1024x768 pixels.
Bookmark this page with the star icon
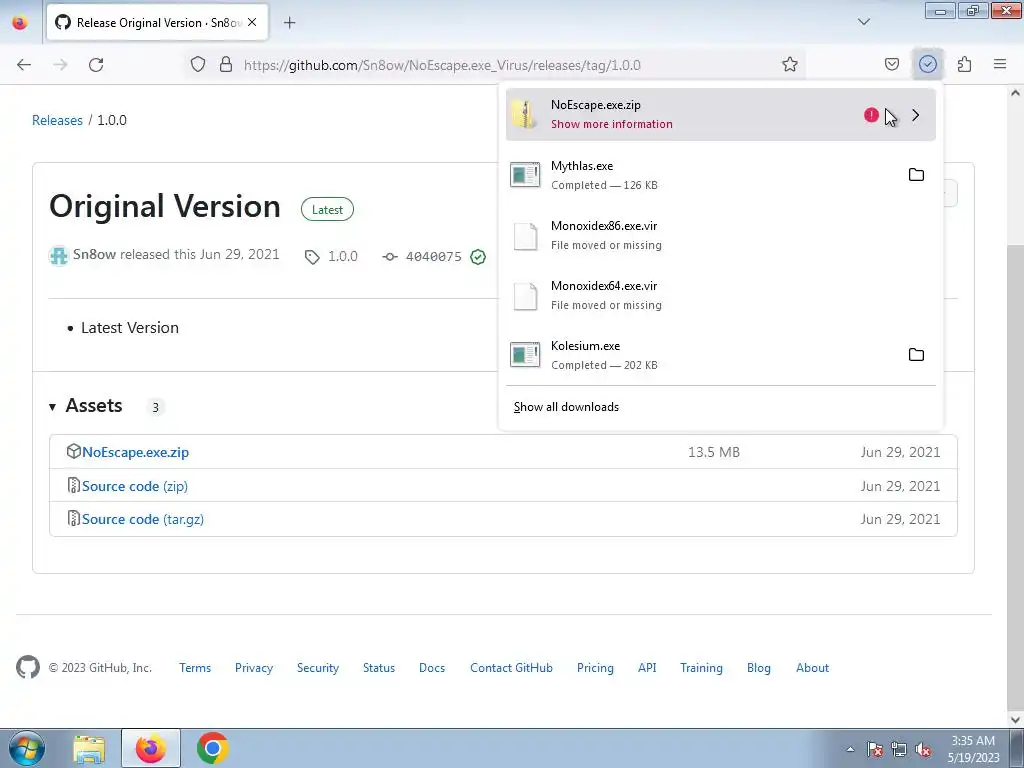pos(790,64)
